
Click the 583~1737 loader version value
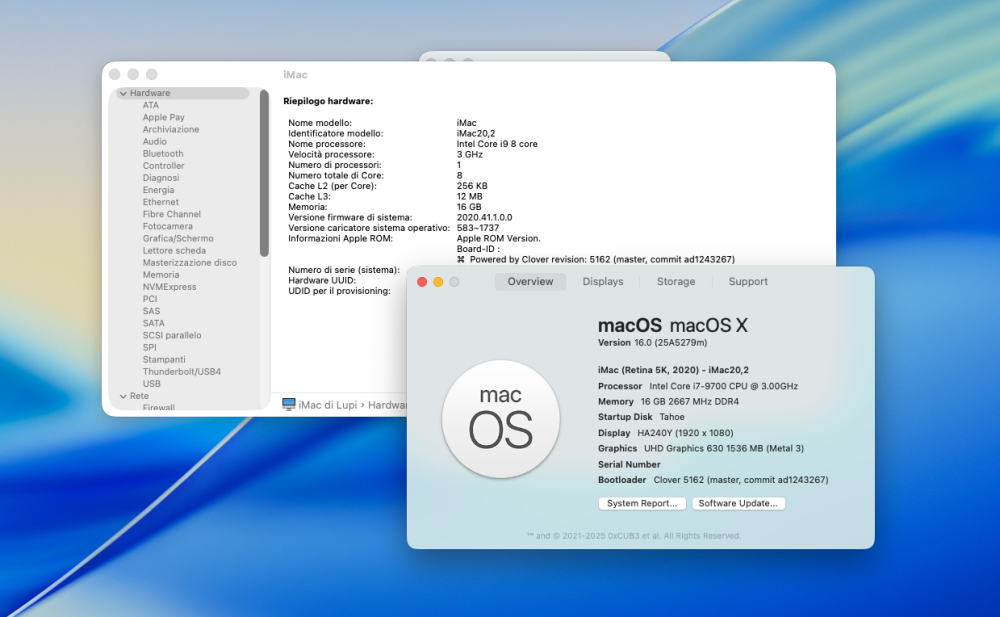click(478, 228)
